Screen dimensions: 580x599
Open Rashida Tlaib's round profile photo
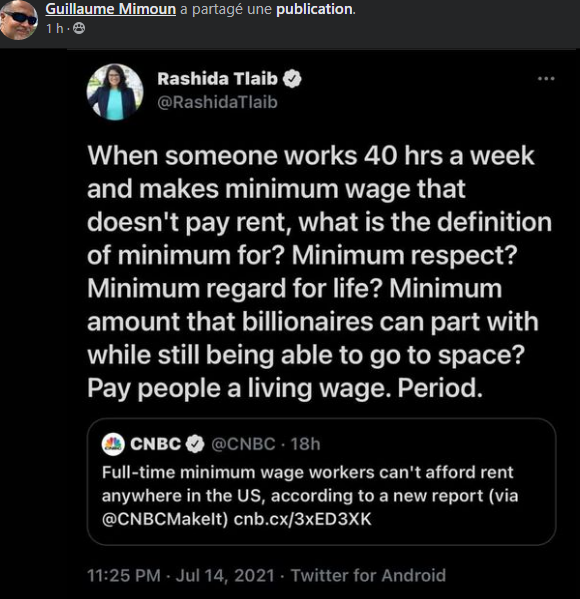pos(115,92)
